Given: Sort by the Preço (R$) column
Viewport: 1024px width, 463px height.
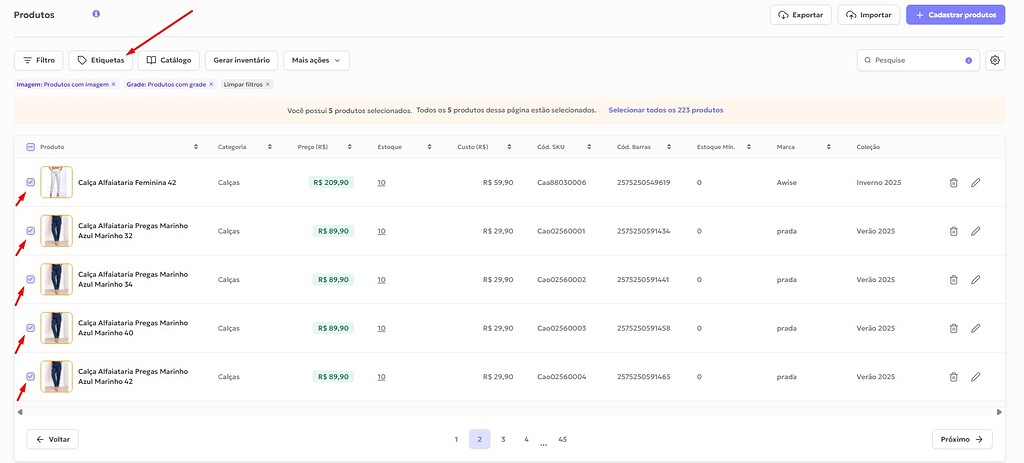Looking at the screenshot, I should (x=350, y=147).
